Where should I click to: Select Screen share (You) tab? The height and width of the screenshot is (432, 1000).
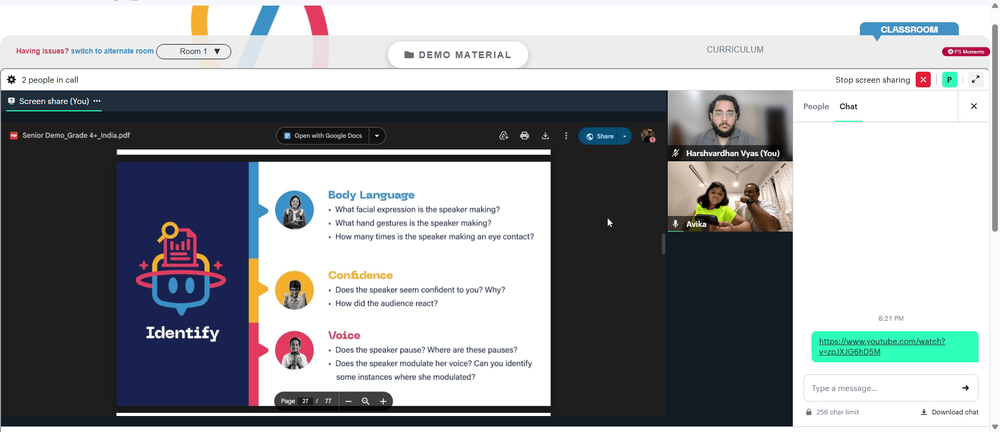(54, 101)
